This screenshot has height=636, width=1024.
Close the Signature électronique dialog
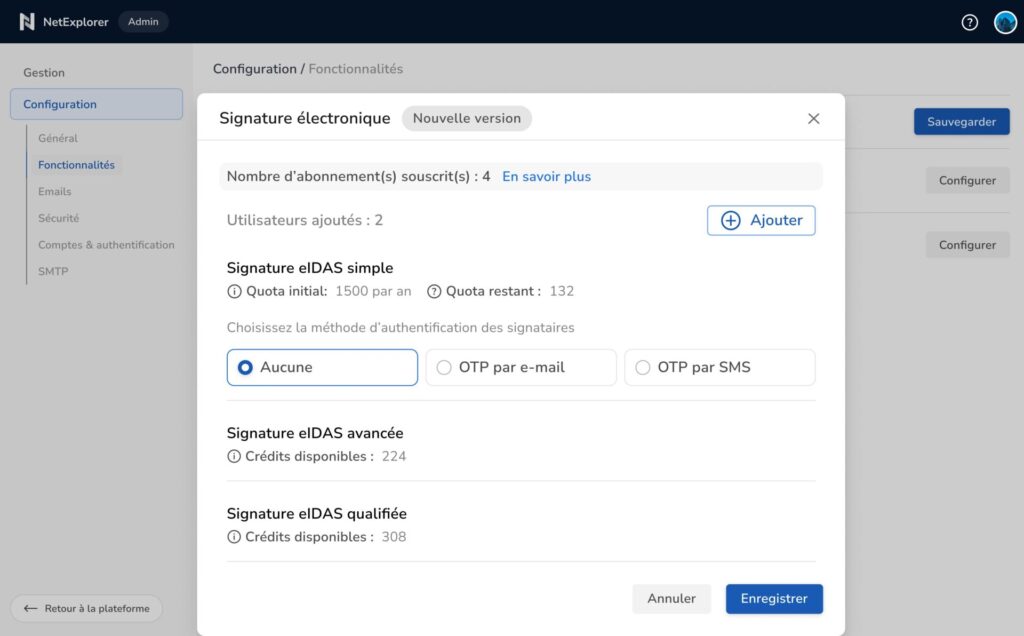point(813,119)
